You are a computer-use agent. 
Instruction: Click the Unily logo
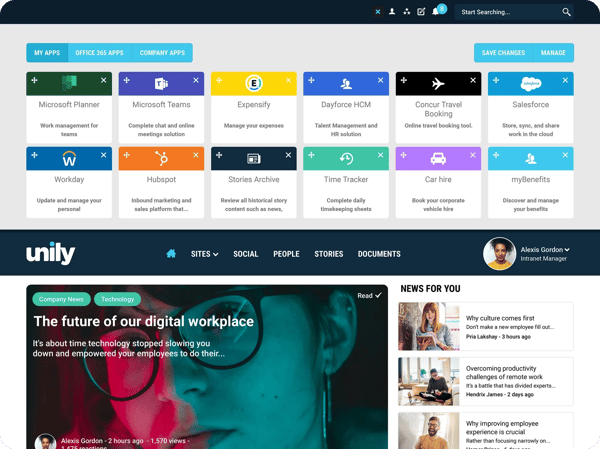pyautogui.click(x=51, y=253)
